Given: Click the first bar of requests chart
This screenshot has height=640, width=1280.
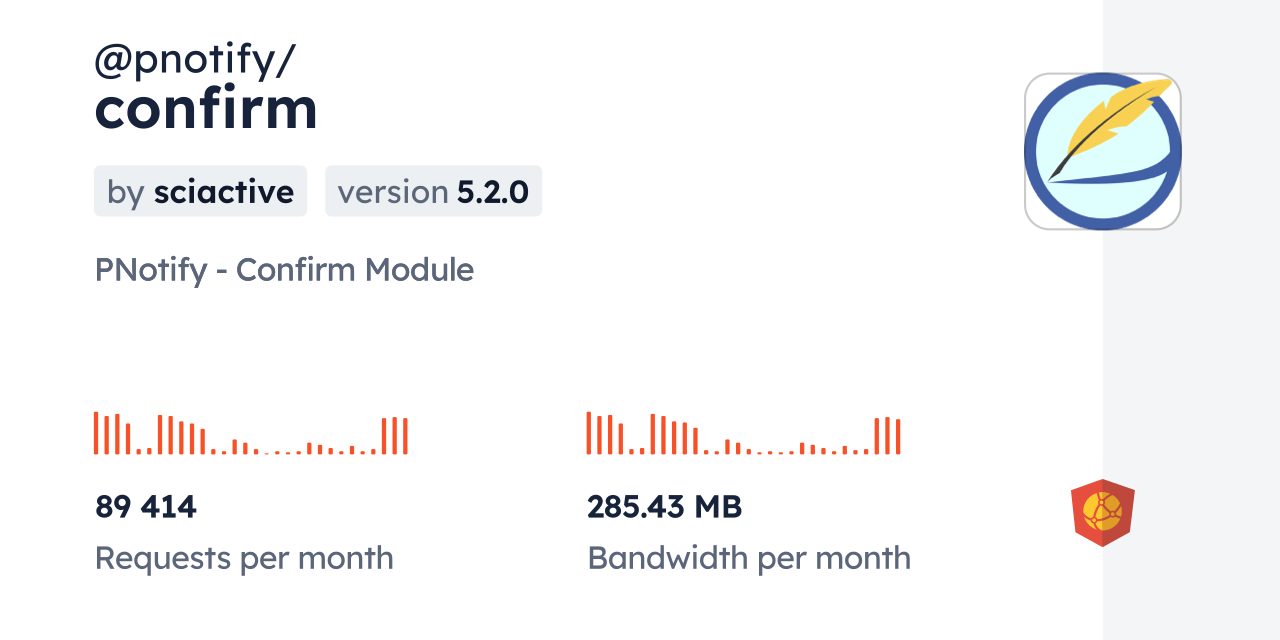Looking at the screenshot, I should point(96,433).
